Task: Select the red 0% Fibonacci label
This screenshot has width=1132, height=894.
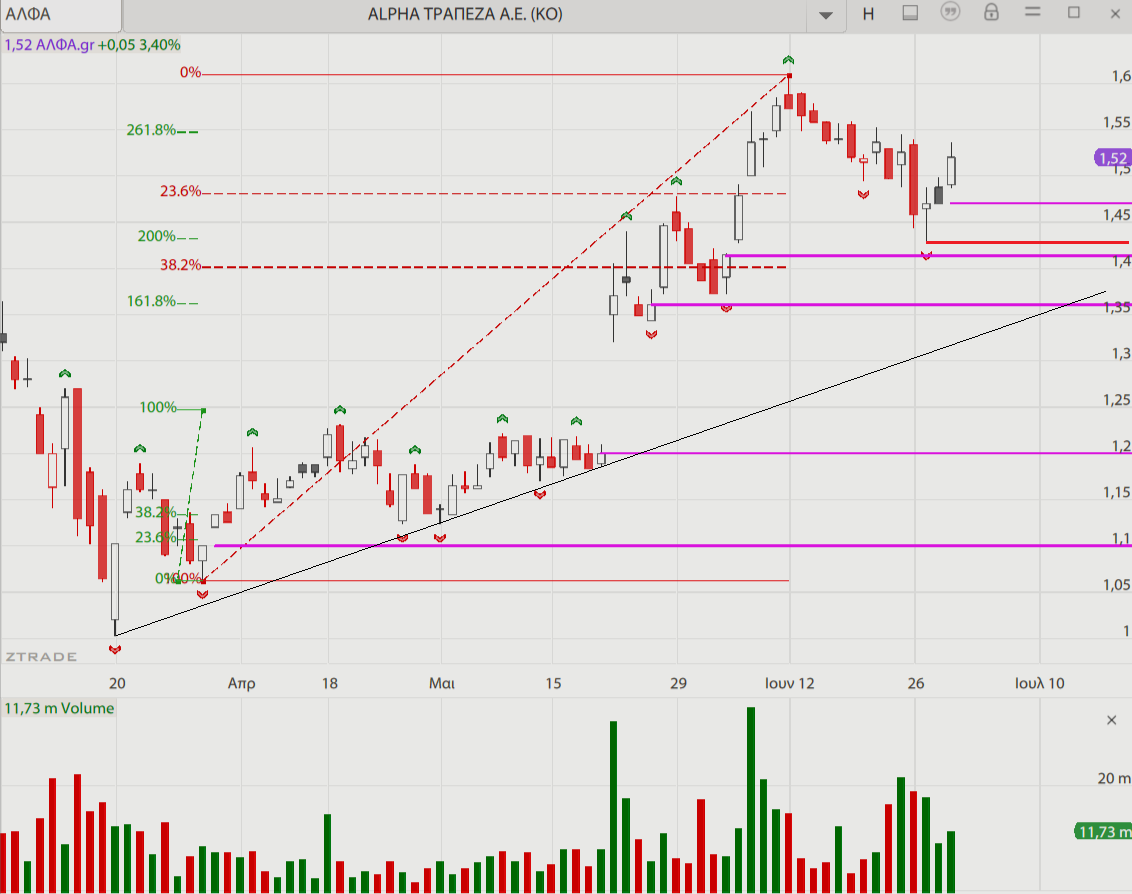Action: (191, 72)
